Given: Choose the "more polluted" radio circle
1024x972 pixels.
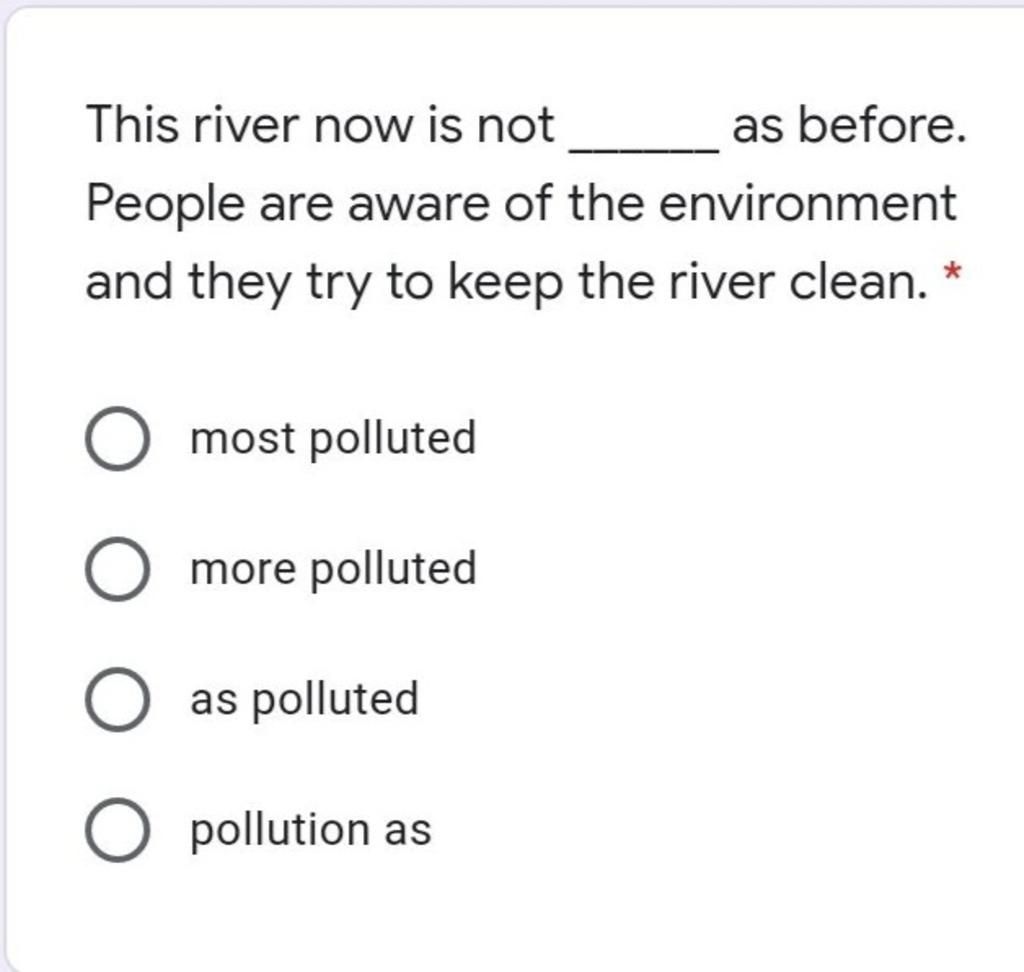Looking at the screenshot, I should [118, 569].
